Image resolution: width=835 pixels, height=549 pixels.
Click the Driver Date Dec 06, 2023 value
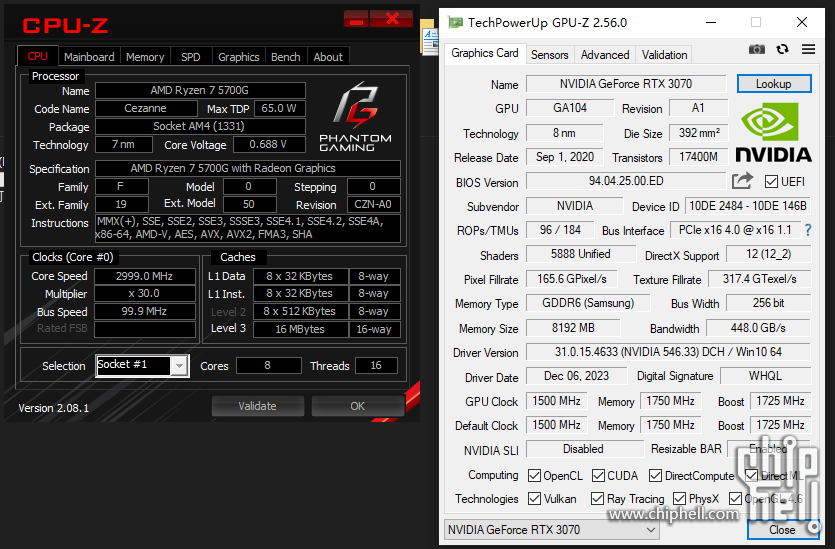click(x=576, y=376)
